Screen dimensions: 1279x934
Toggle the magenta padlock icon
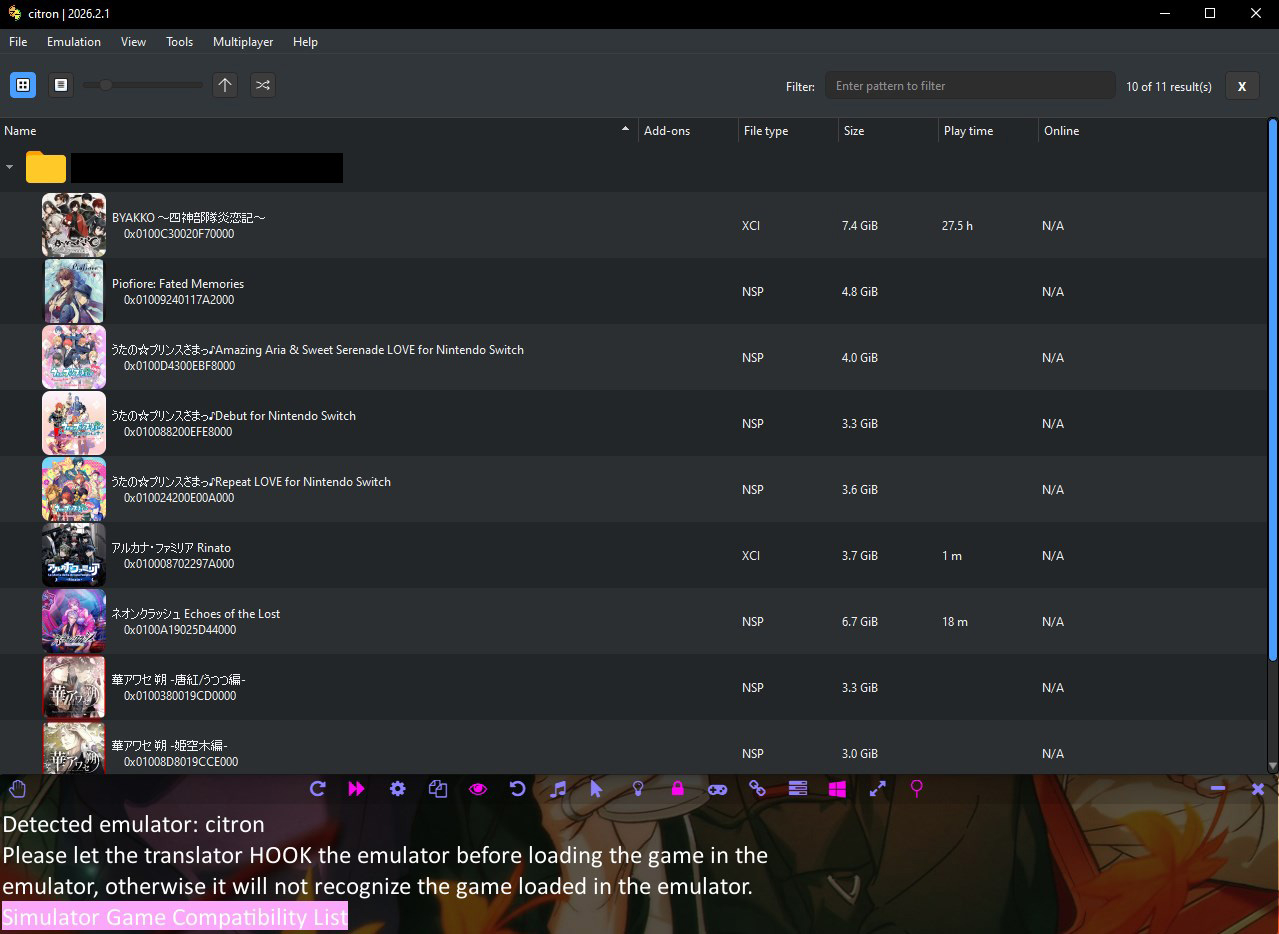point(678,789)
